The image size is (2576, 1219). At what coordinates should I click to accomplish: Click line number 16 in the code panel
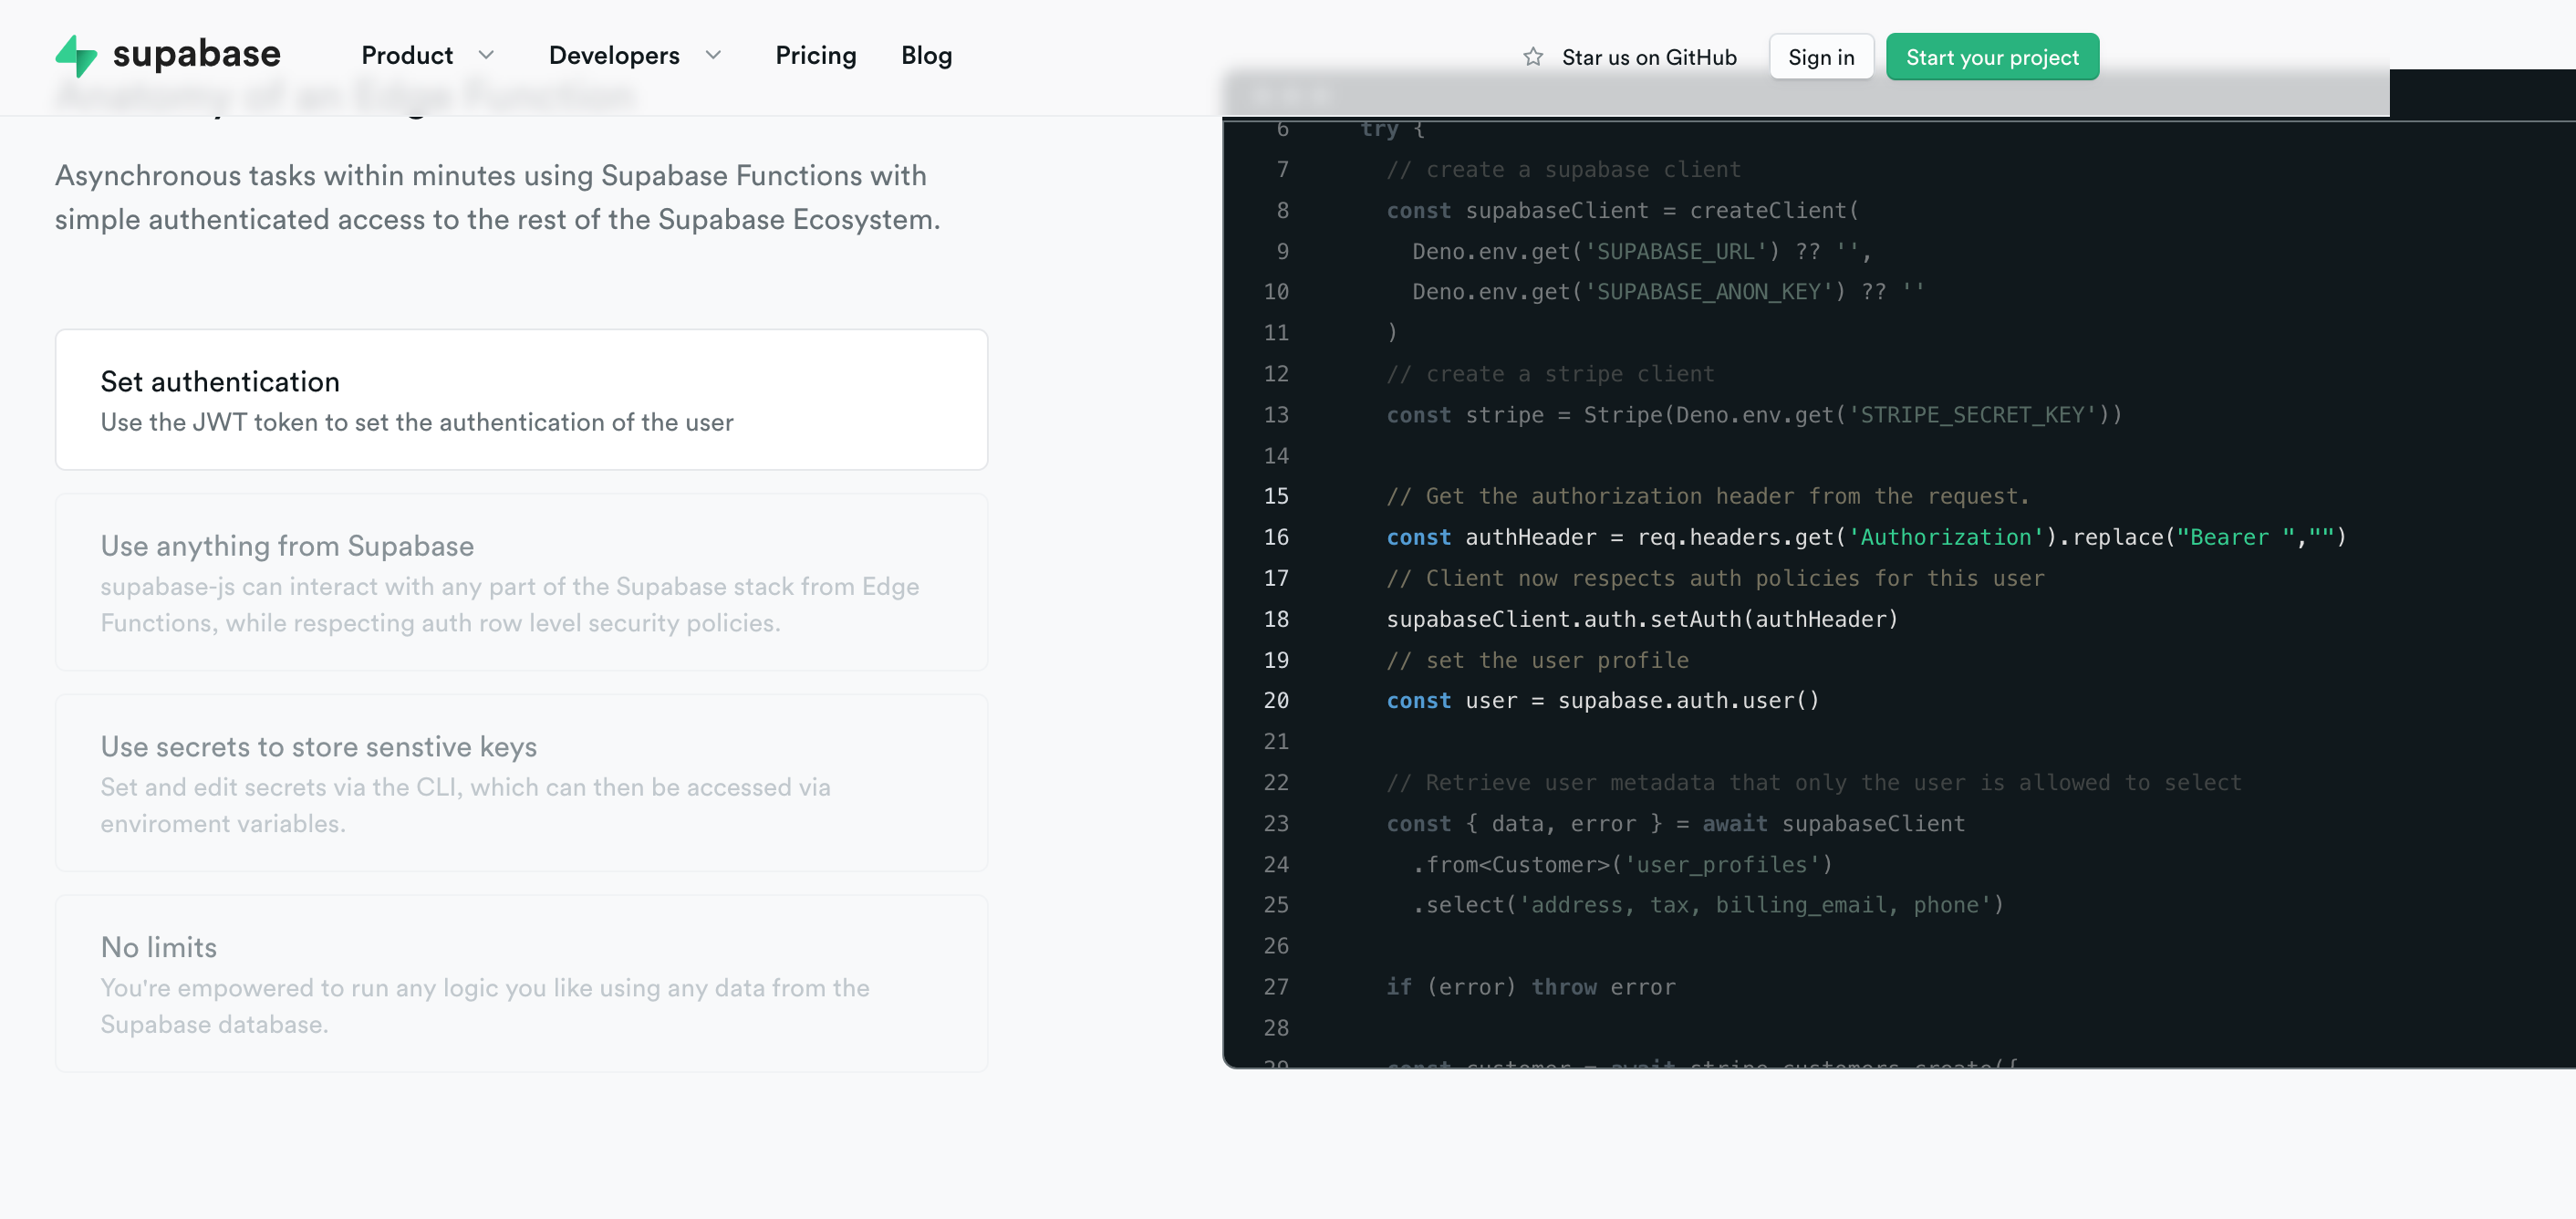pyautogui.click(x=1275, y=537)
